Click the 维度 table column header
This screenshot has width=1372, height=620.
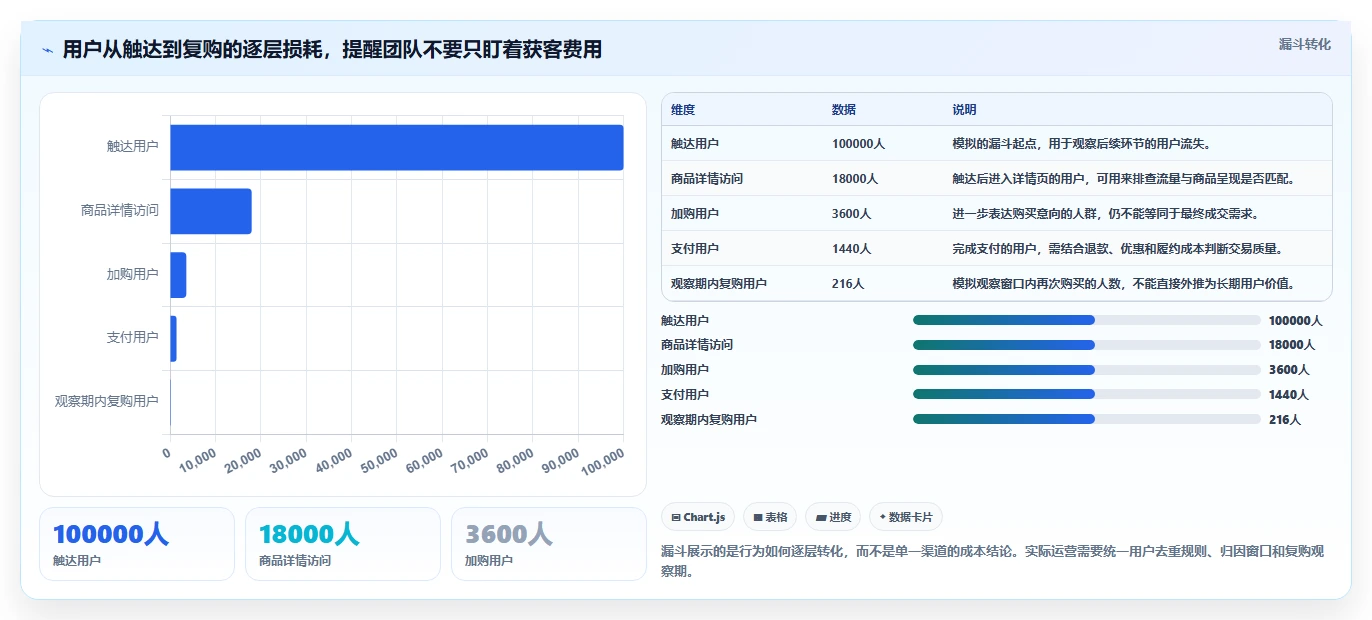tap(683, 110)
